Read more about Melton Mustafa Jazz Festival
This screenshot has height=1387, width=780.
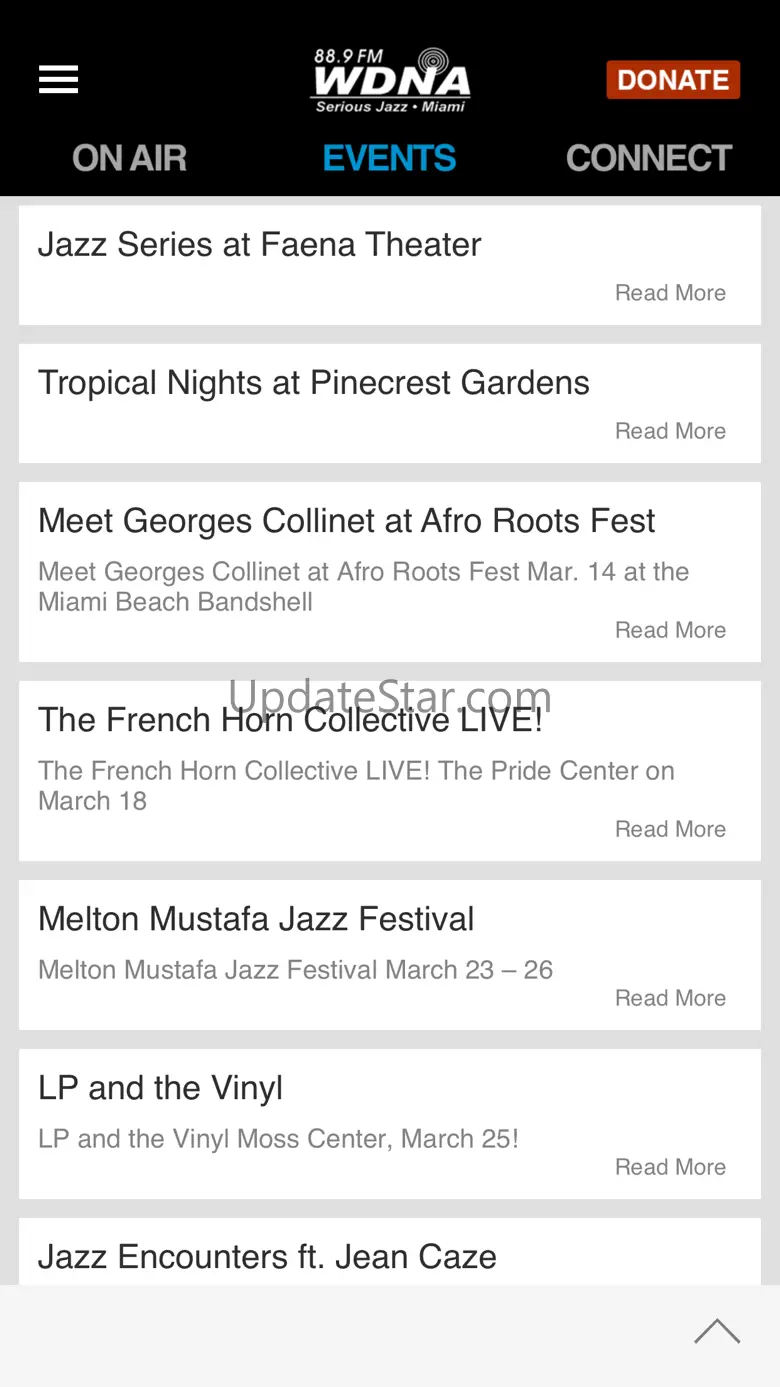pos(670,998)
